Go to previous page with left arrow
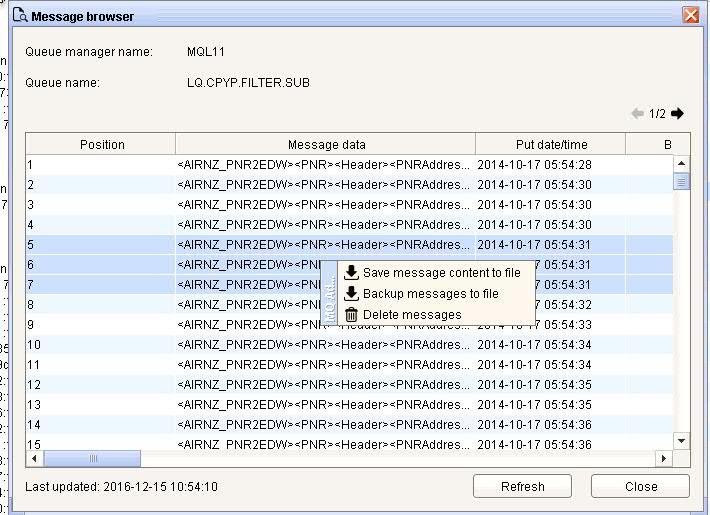 pyautogui.click(x=638, y=113)
